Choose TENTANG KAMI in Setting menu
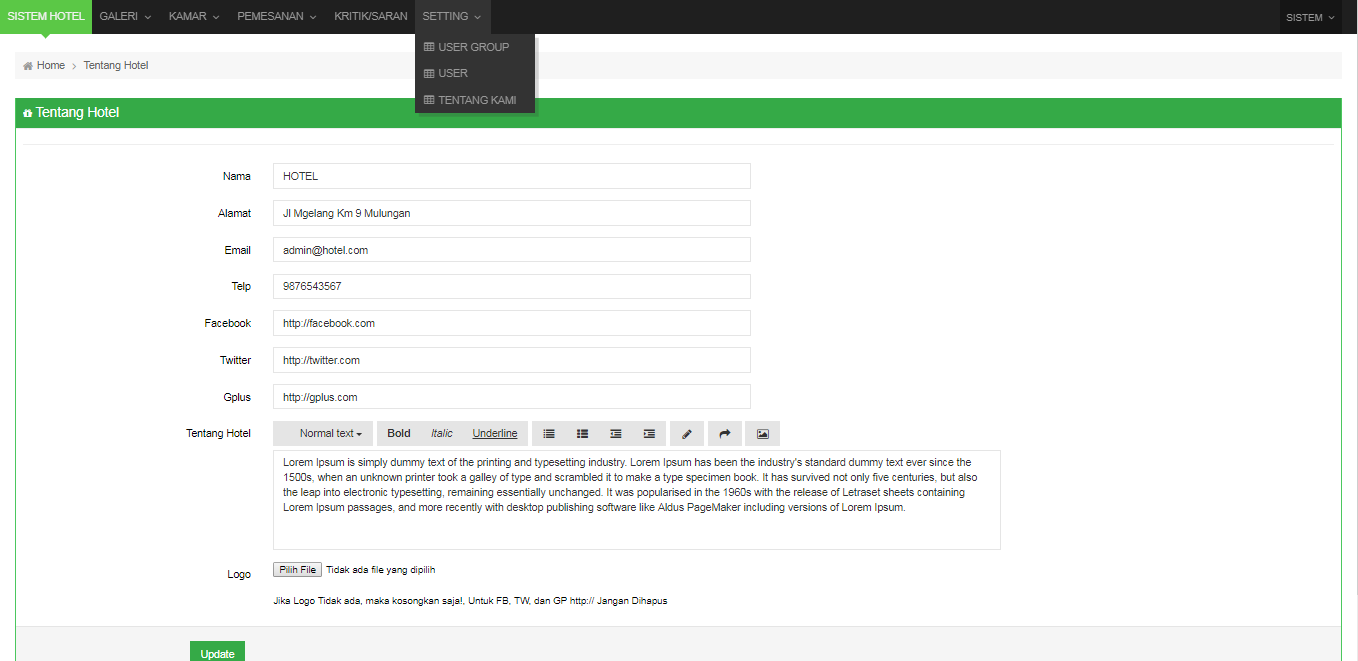Viewport: 1358px width, 661px height. (x=476, y=100)
